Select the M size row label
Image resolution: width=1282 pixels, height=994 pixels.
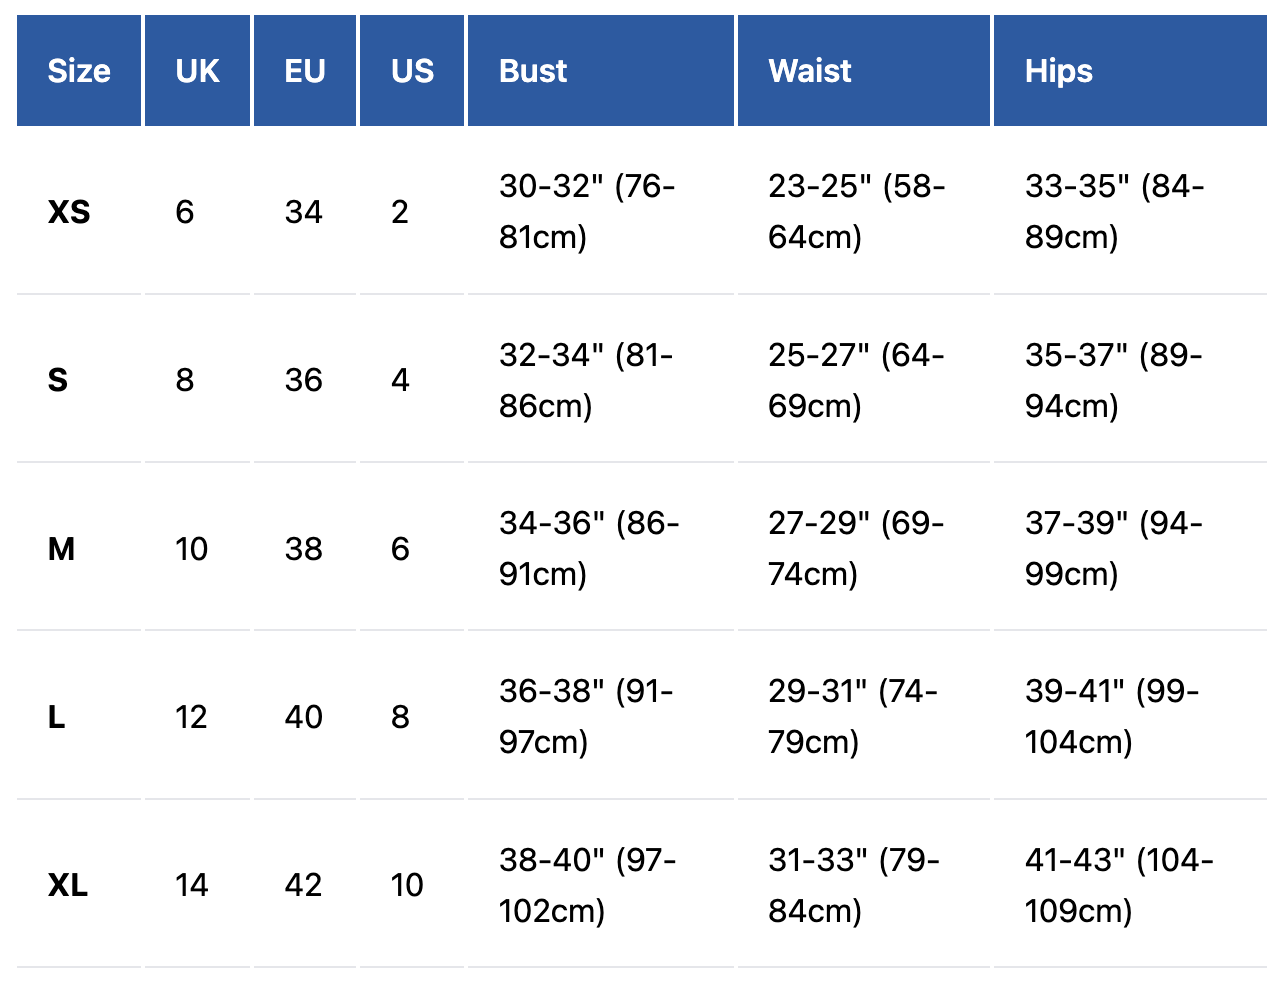click(x=61, y=549)
